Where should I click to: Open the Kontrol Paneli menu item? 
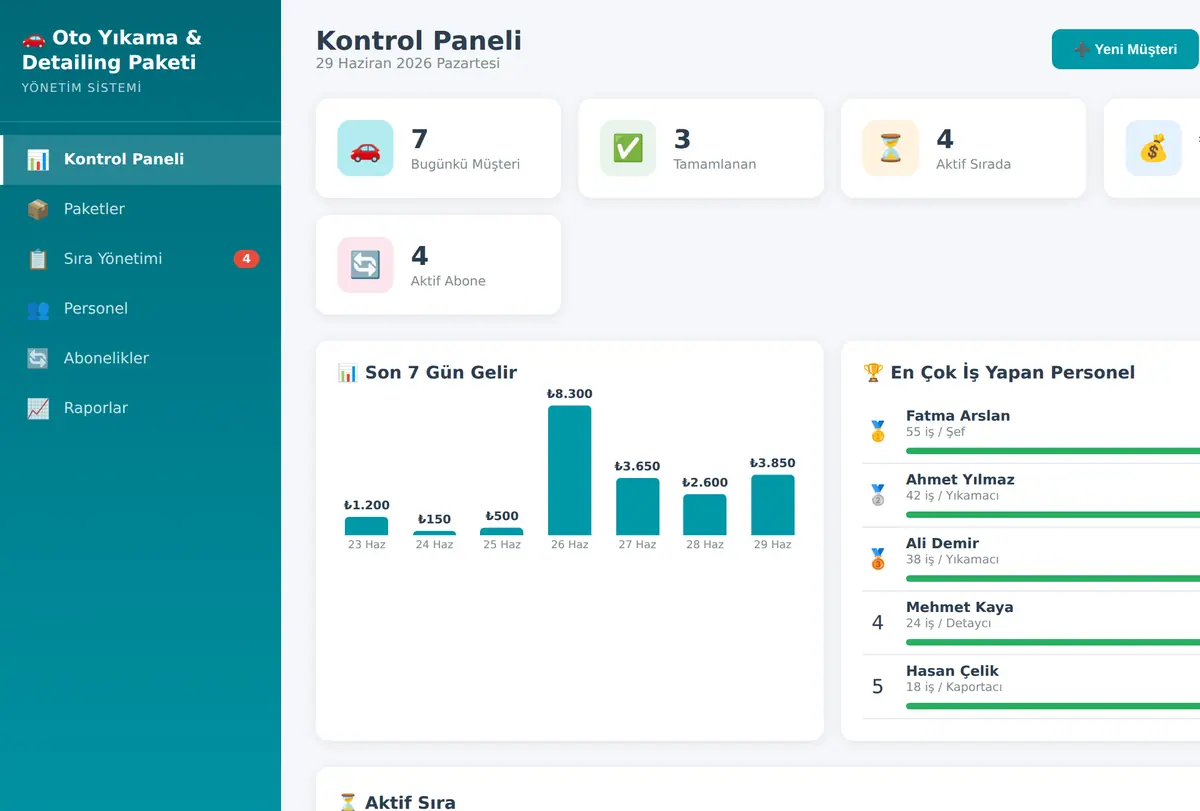coord(140,160)
